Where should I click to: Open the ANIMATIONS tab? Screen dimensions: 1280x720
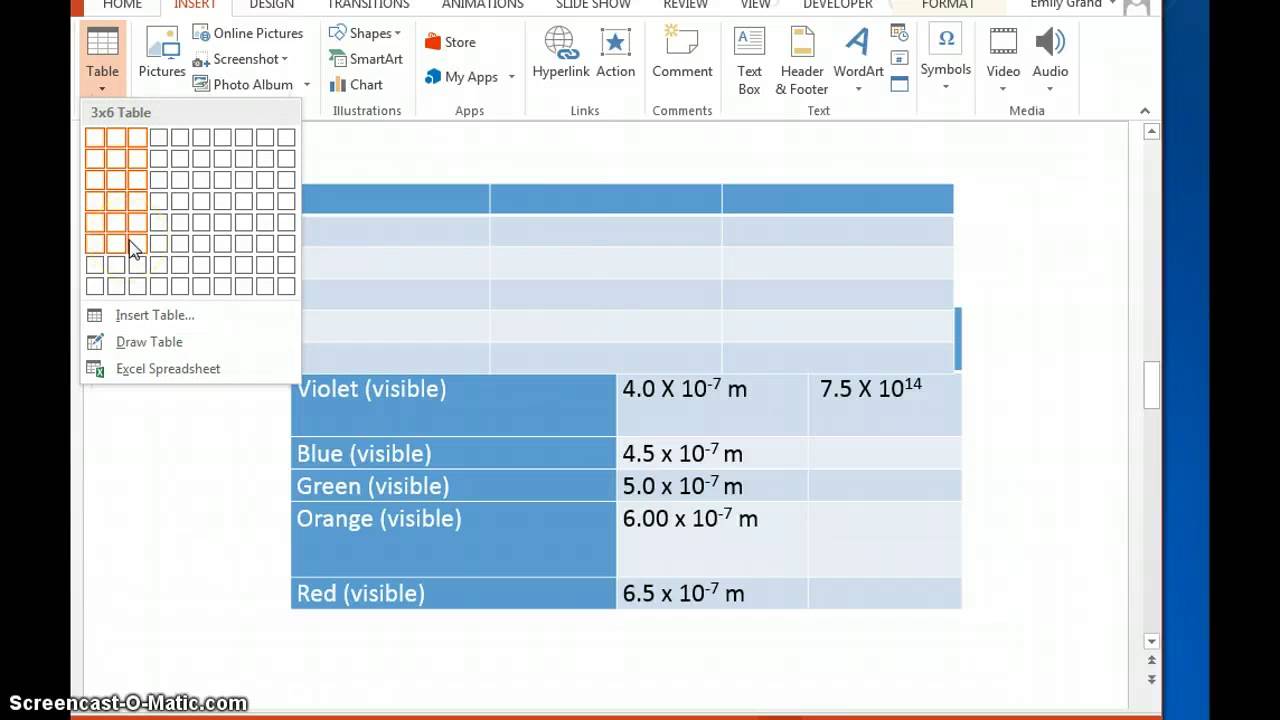[x=483, y=5]
